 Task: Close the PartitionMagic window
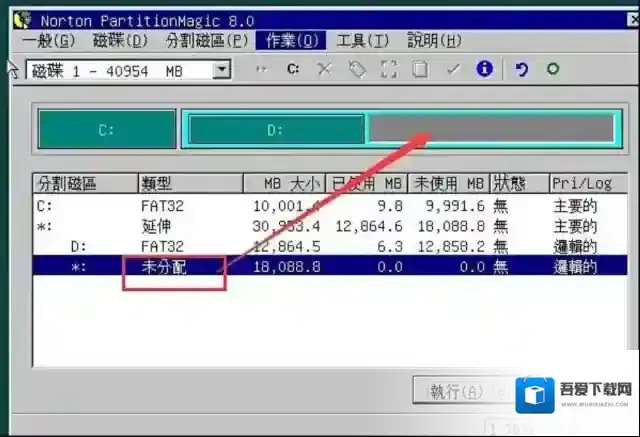point(633,20)
